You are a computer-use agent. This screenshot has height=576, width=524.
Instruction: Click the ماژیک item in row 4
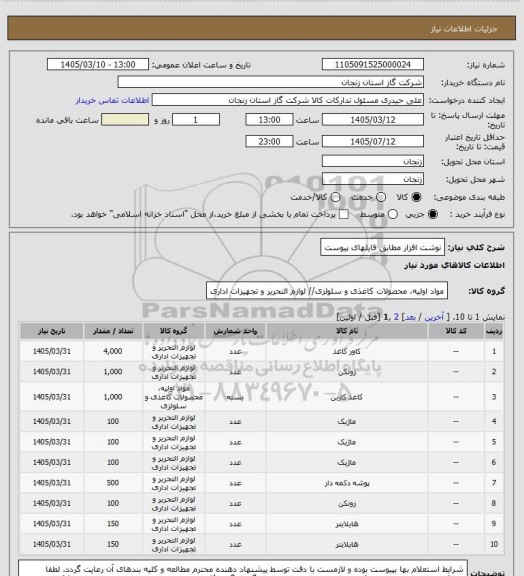pos(347,421)
